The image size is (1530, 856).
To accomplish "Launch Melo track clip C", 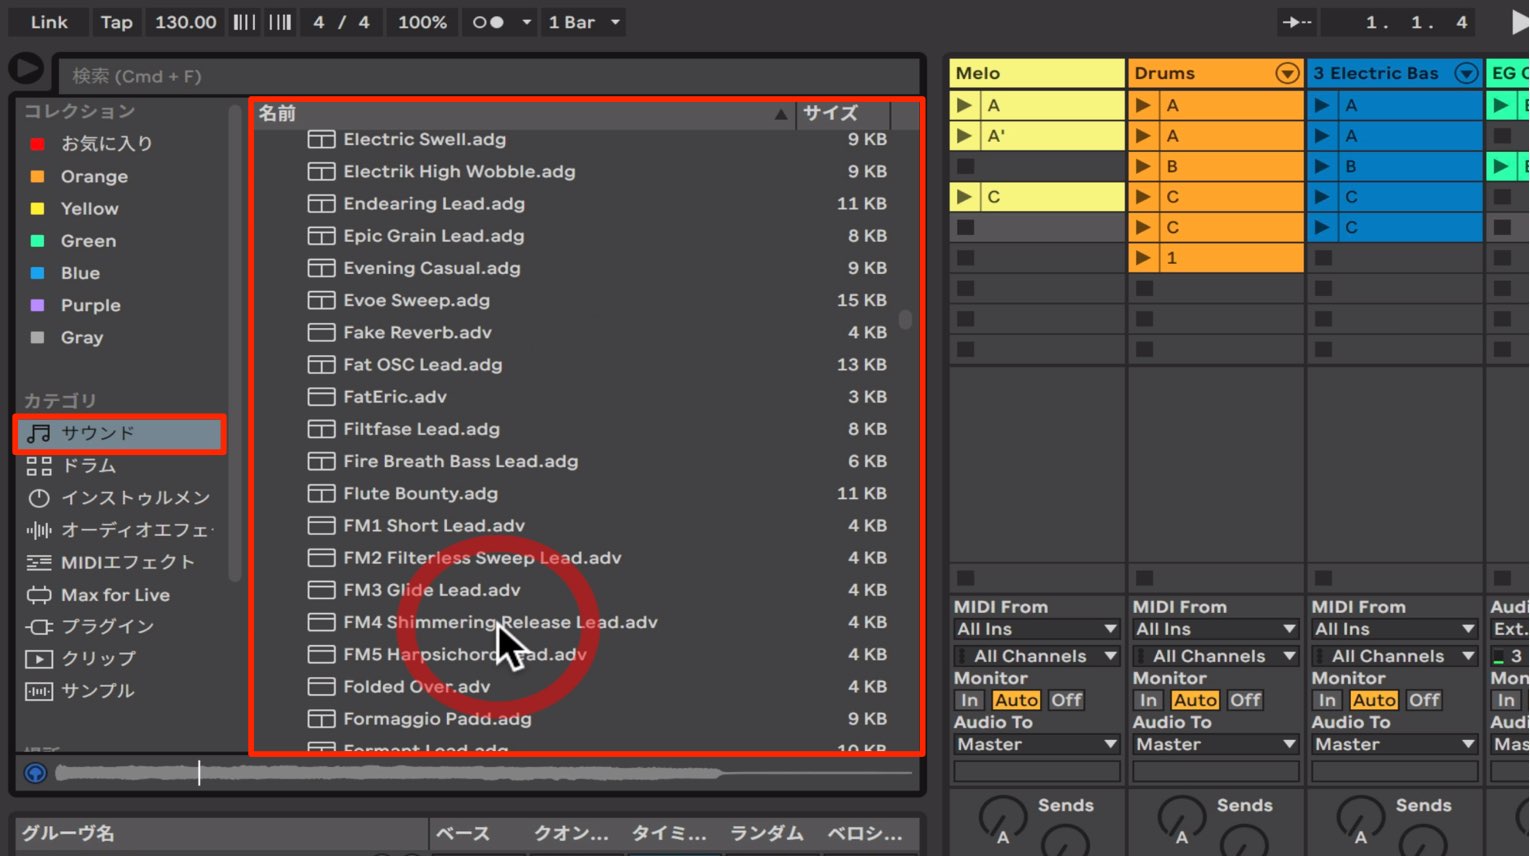I will pos(964,197).
